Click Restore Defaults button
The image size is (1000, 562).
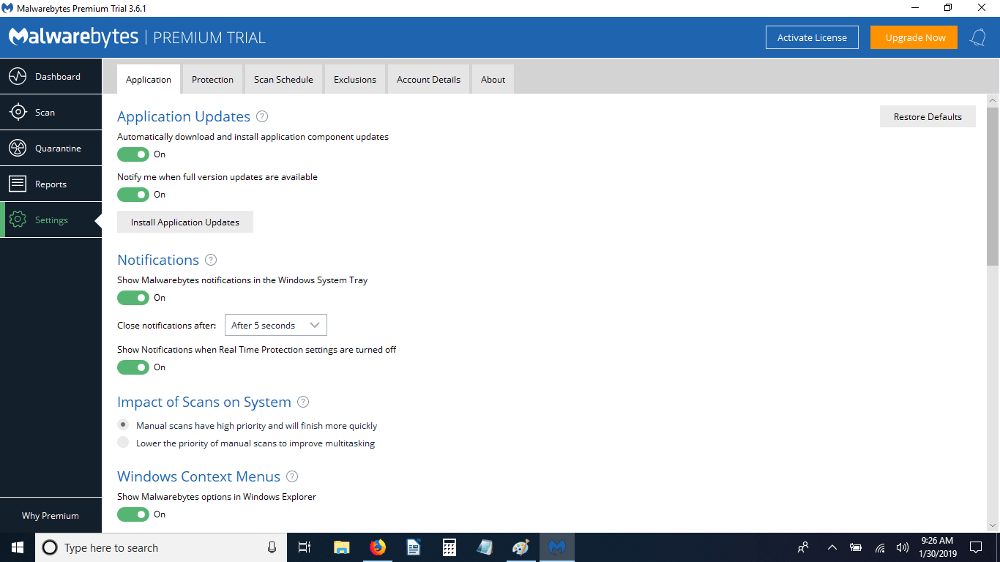[927, 117]
